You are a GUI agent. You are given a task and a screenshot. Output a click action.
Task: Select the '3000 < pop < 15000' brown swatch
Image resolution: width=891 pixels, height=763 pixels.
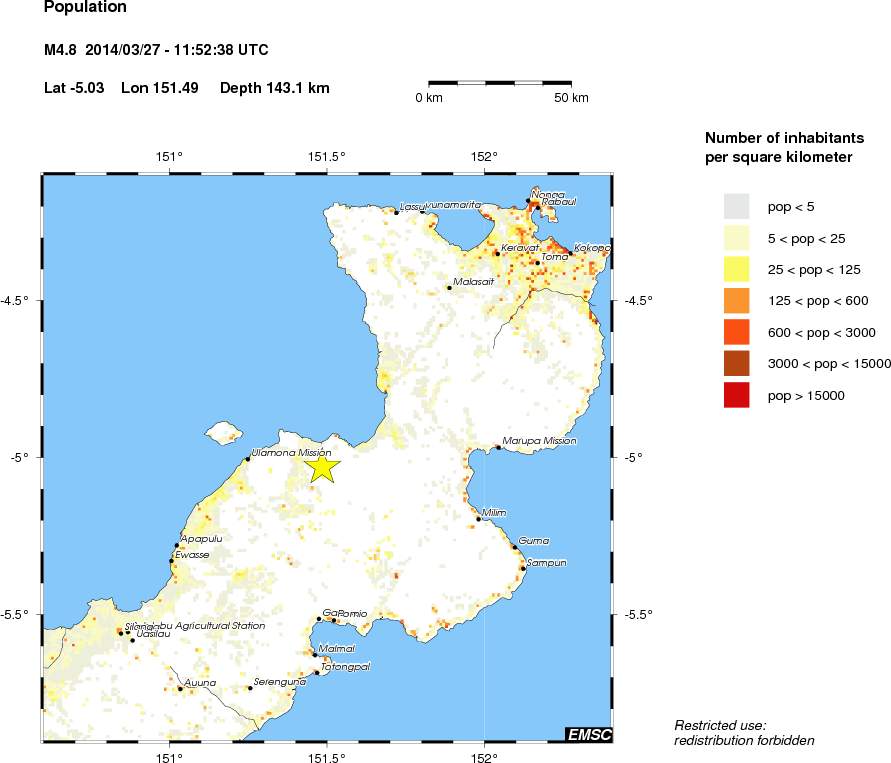click(736, 363)
